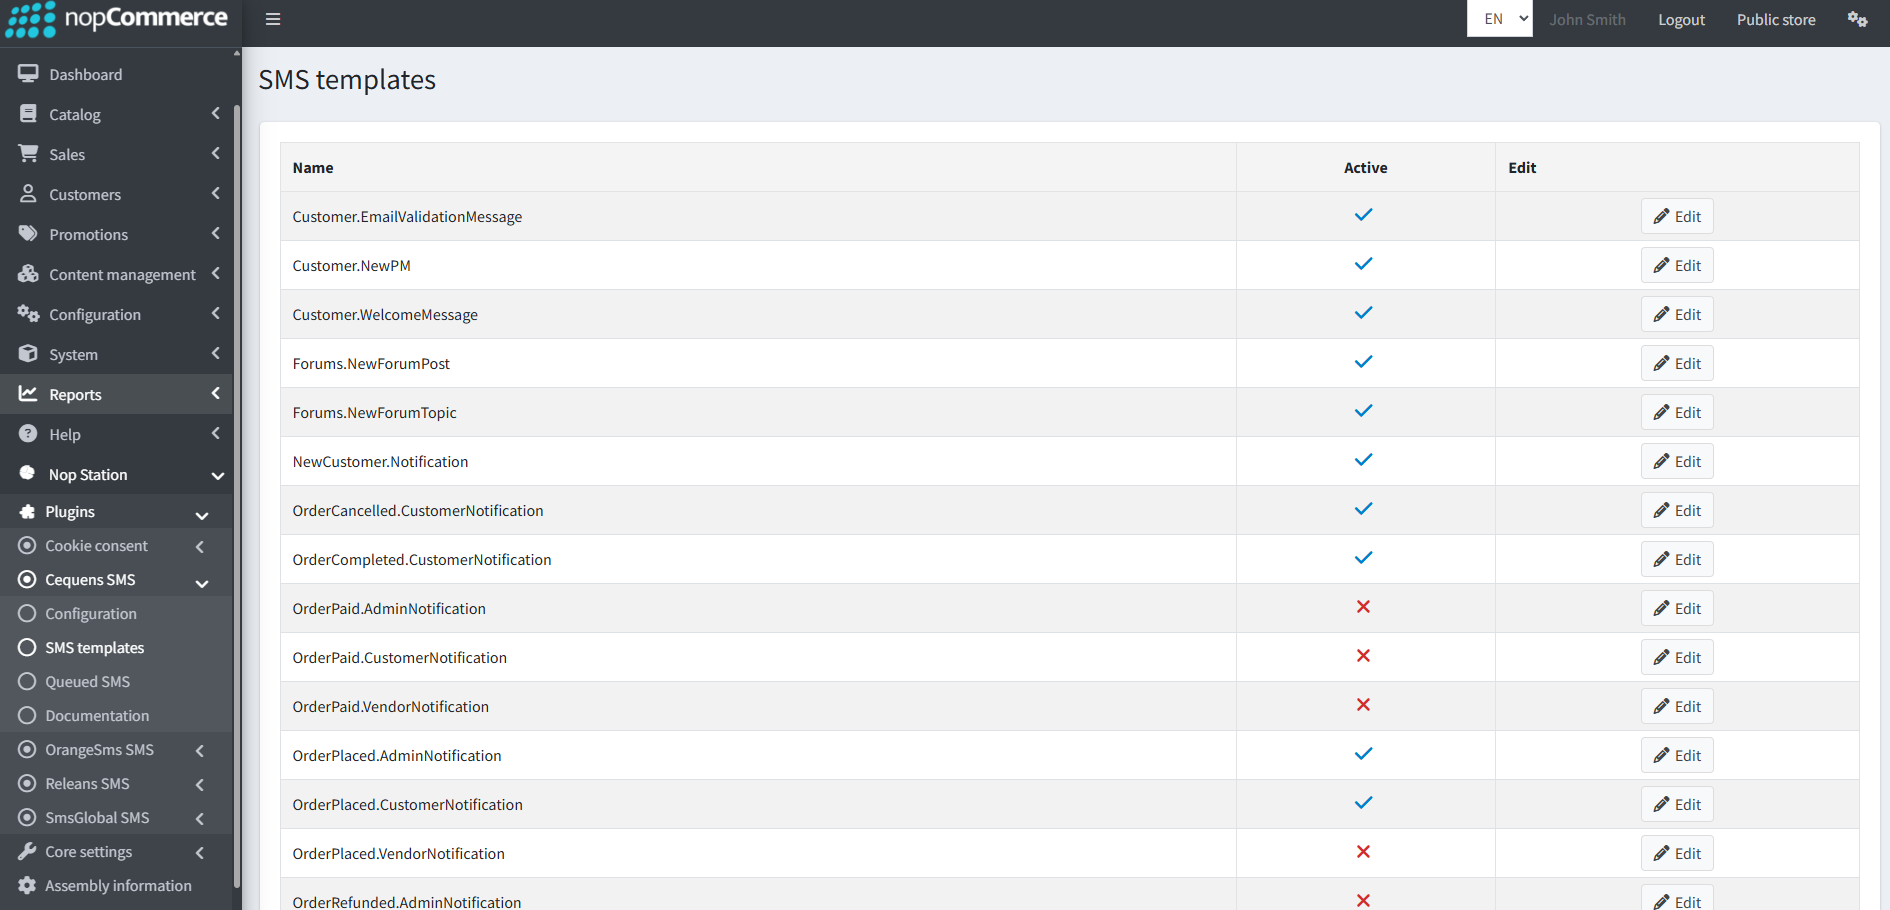
Task: Click the sidebar vertical scrollbar
Action: pos(237,495)
